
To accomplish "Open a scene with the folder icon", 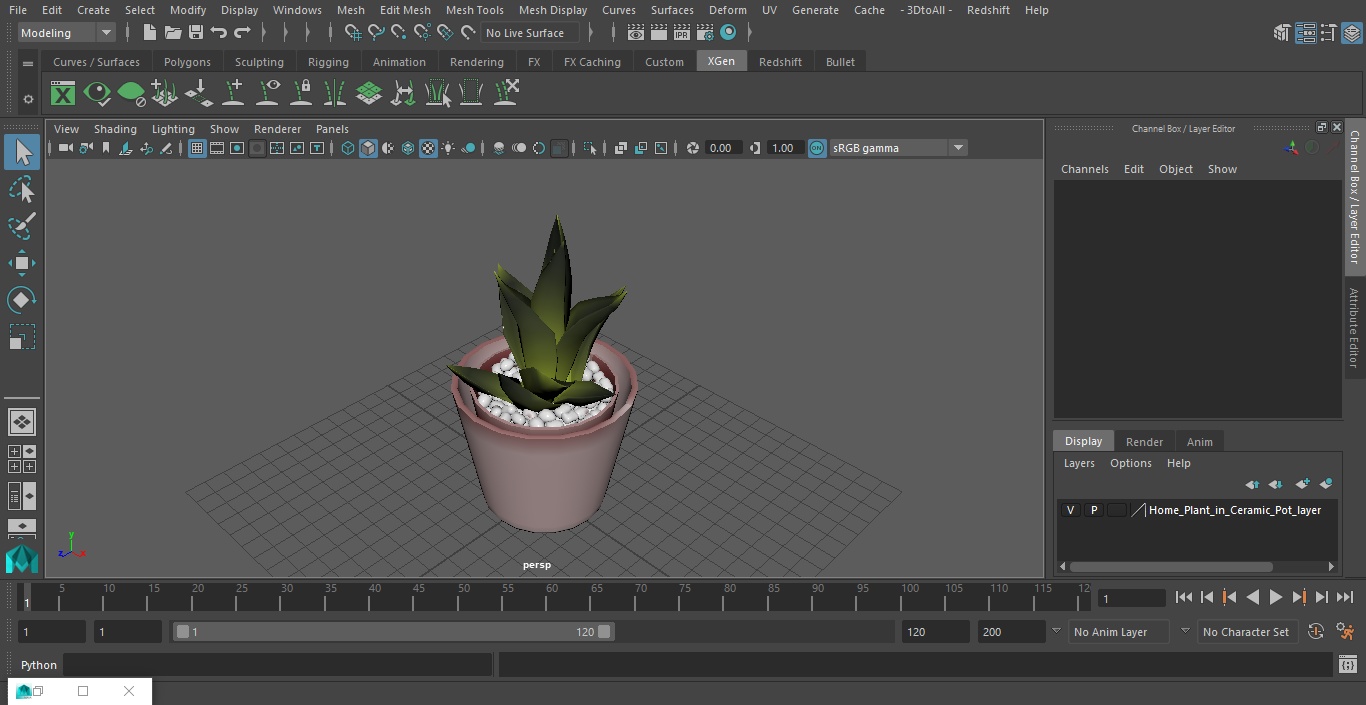I will pyautogui.click(x=173, y=33).
